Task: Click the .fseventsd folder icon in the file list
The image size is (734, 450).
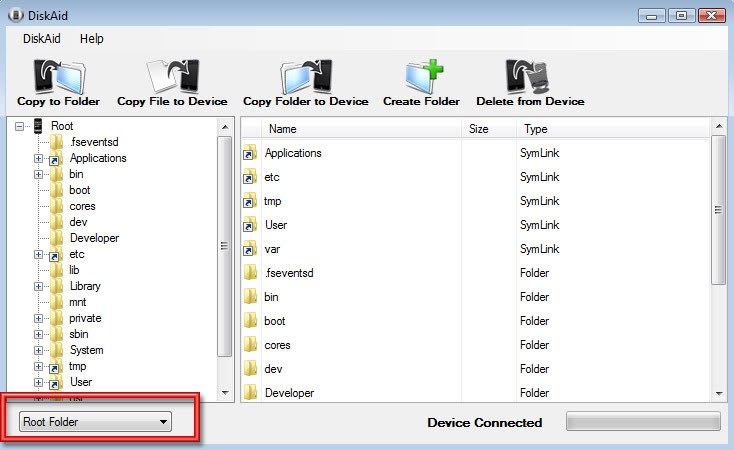Action: point(250,273)
